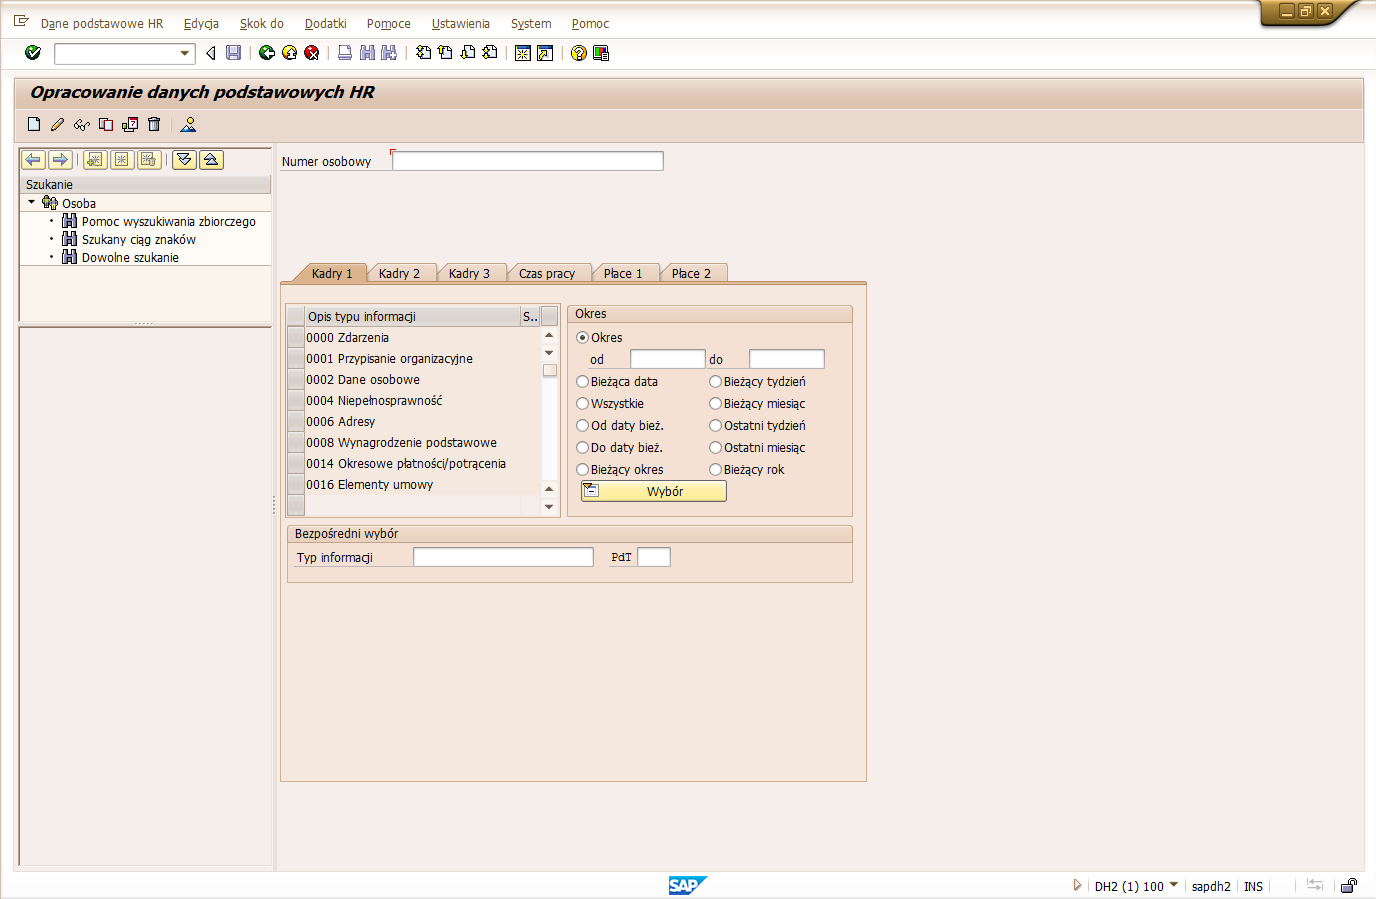Screen dimensions: 1376x899
Task: Switch to the Kadry 2 tab
Action: point(400,273)
